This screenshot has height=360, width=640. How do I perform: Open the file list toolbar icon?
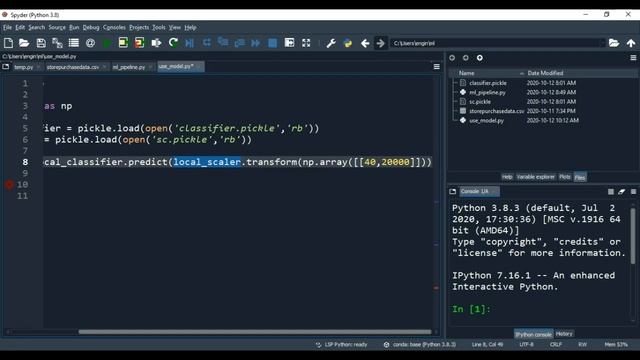(74, 43)
